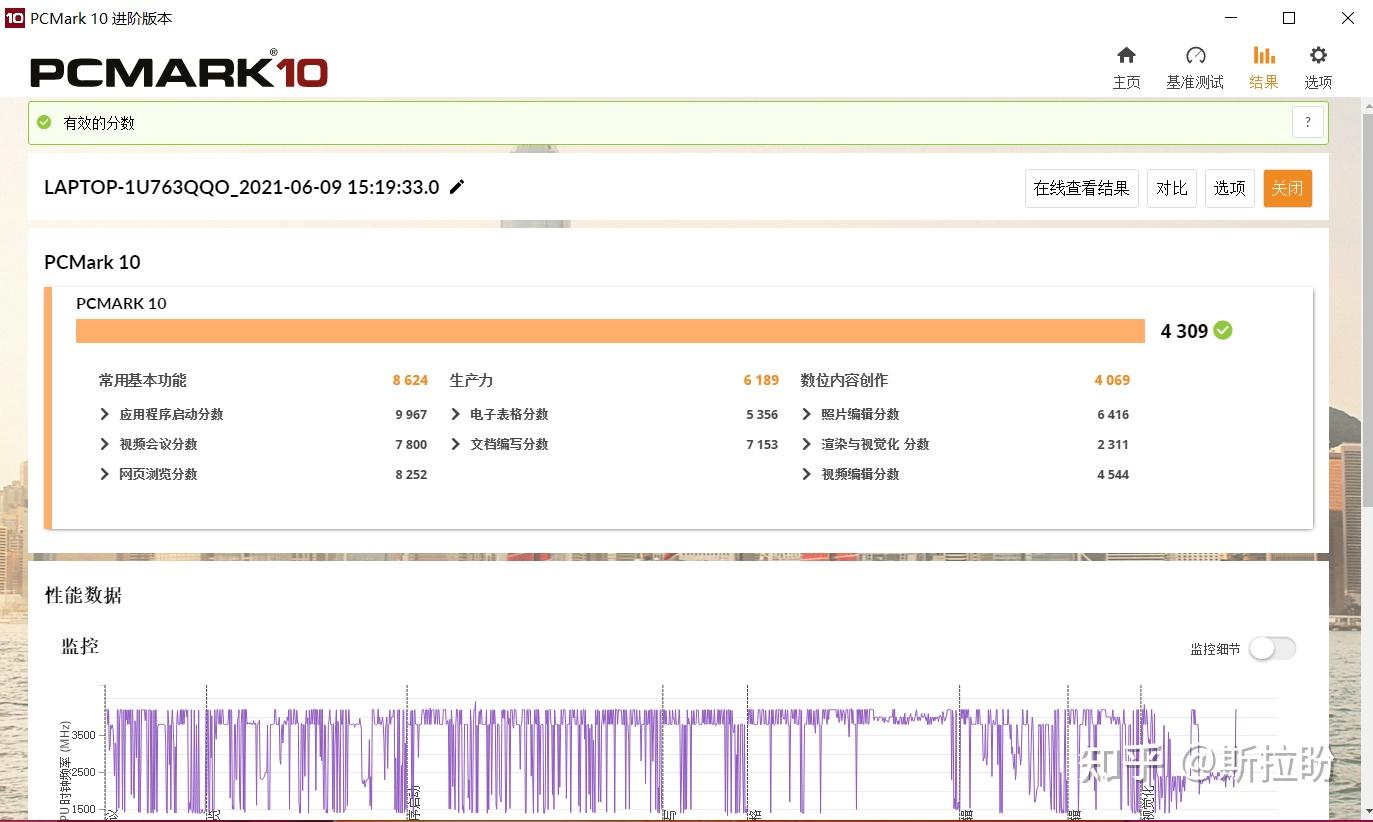This screenshot has width=1373, height=822.
Task: Click the pencil icon to rename result
Action: [x=457, y=187]
